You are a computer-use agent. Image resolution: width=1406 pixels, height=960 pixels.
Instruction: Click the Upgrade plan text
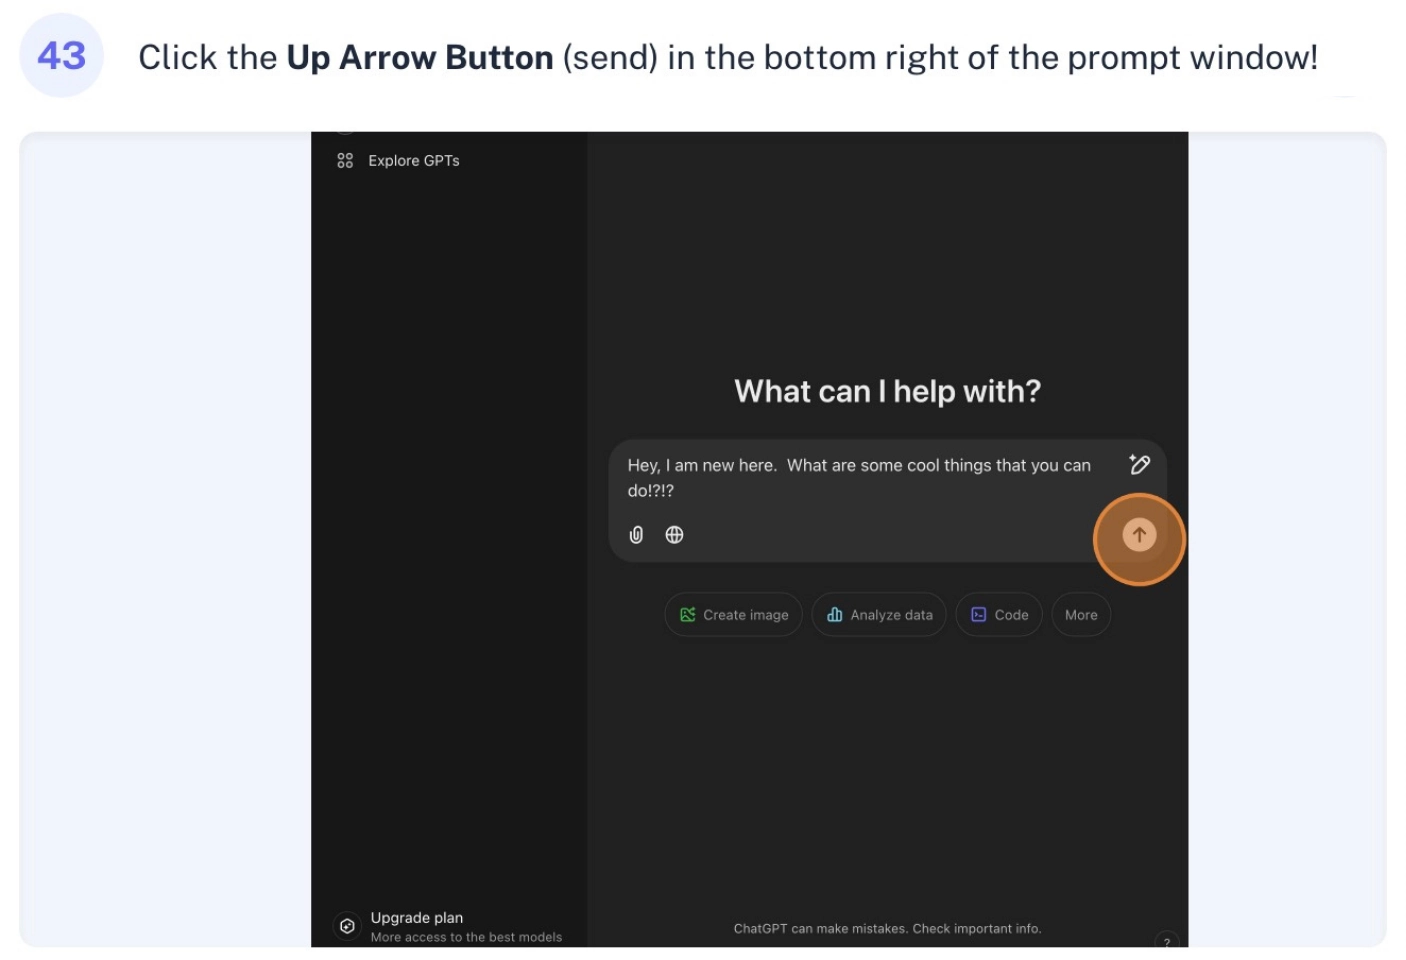pyautogui.click(x=417, y=918)
